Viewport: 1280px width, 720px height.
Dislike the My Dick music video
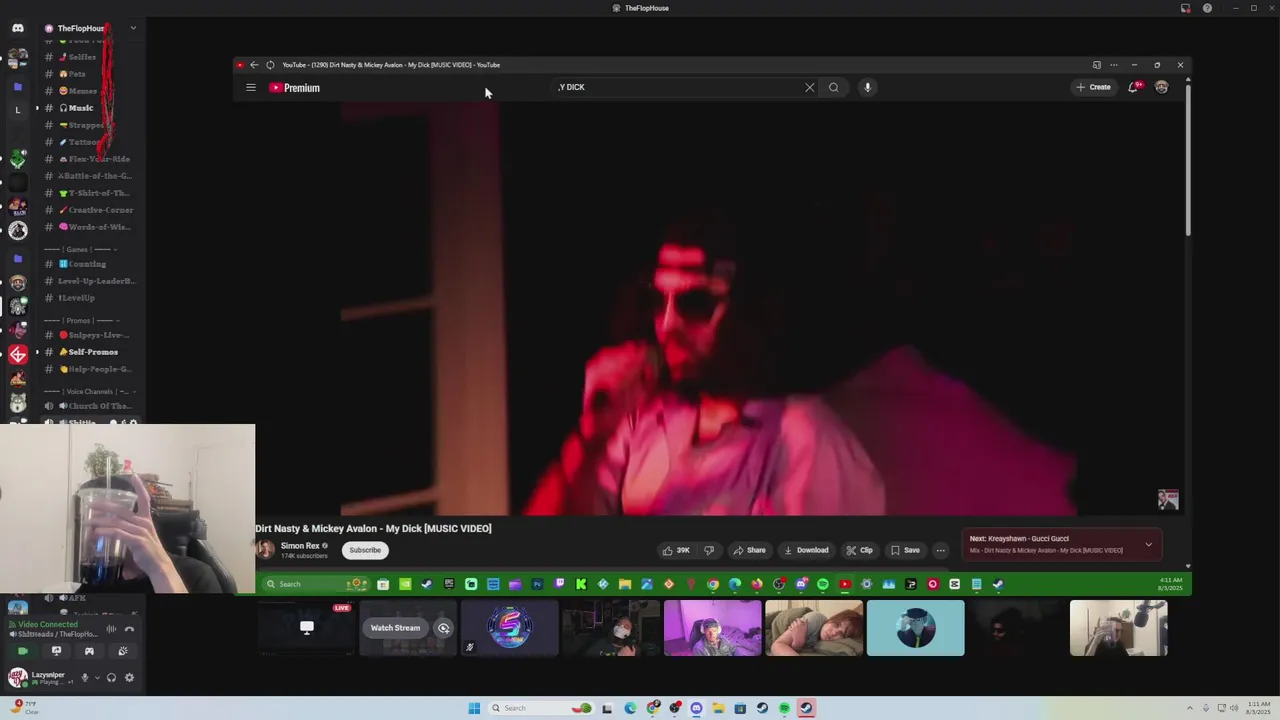click(709, 550)
